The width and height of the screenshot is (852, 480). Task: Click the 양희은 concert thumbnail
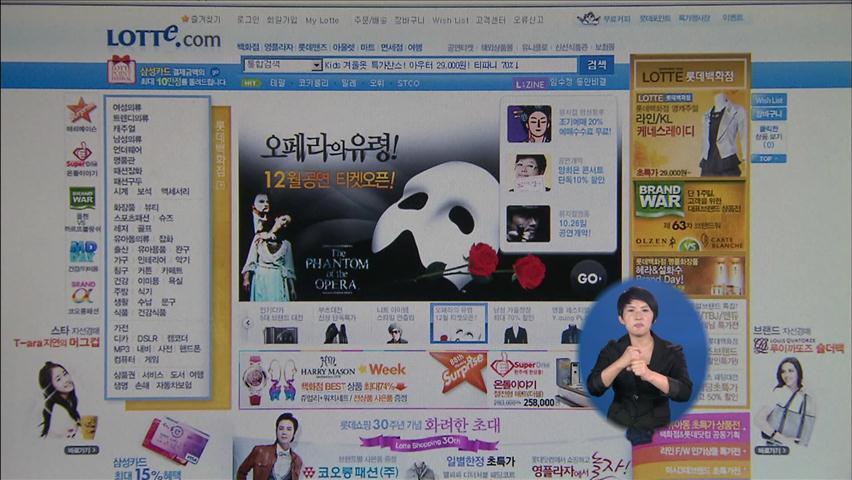pyautogui.click(x=529, y=173)
